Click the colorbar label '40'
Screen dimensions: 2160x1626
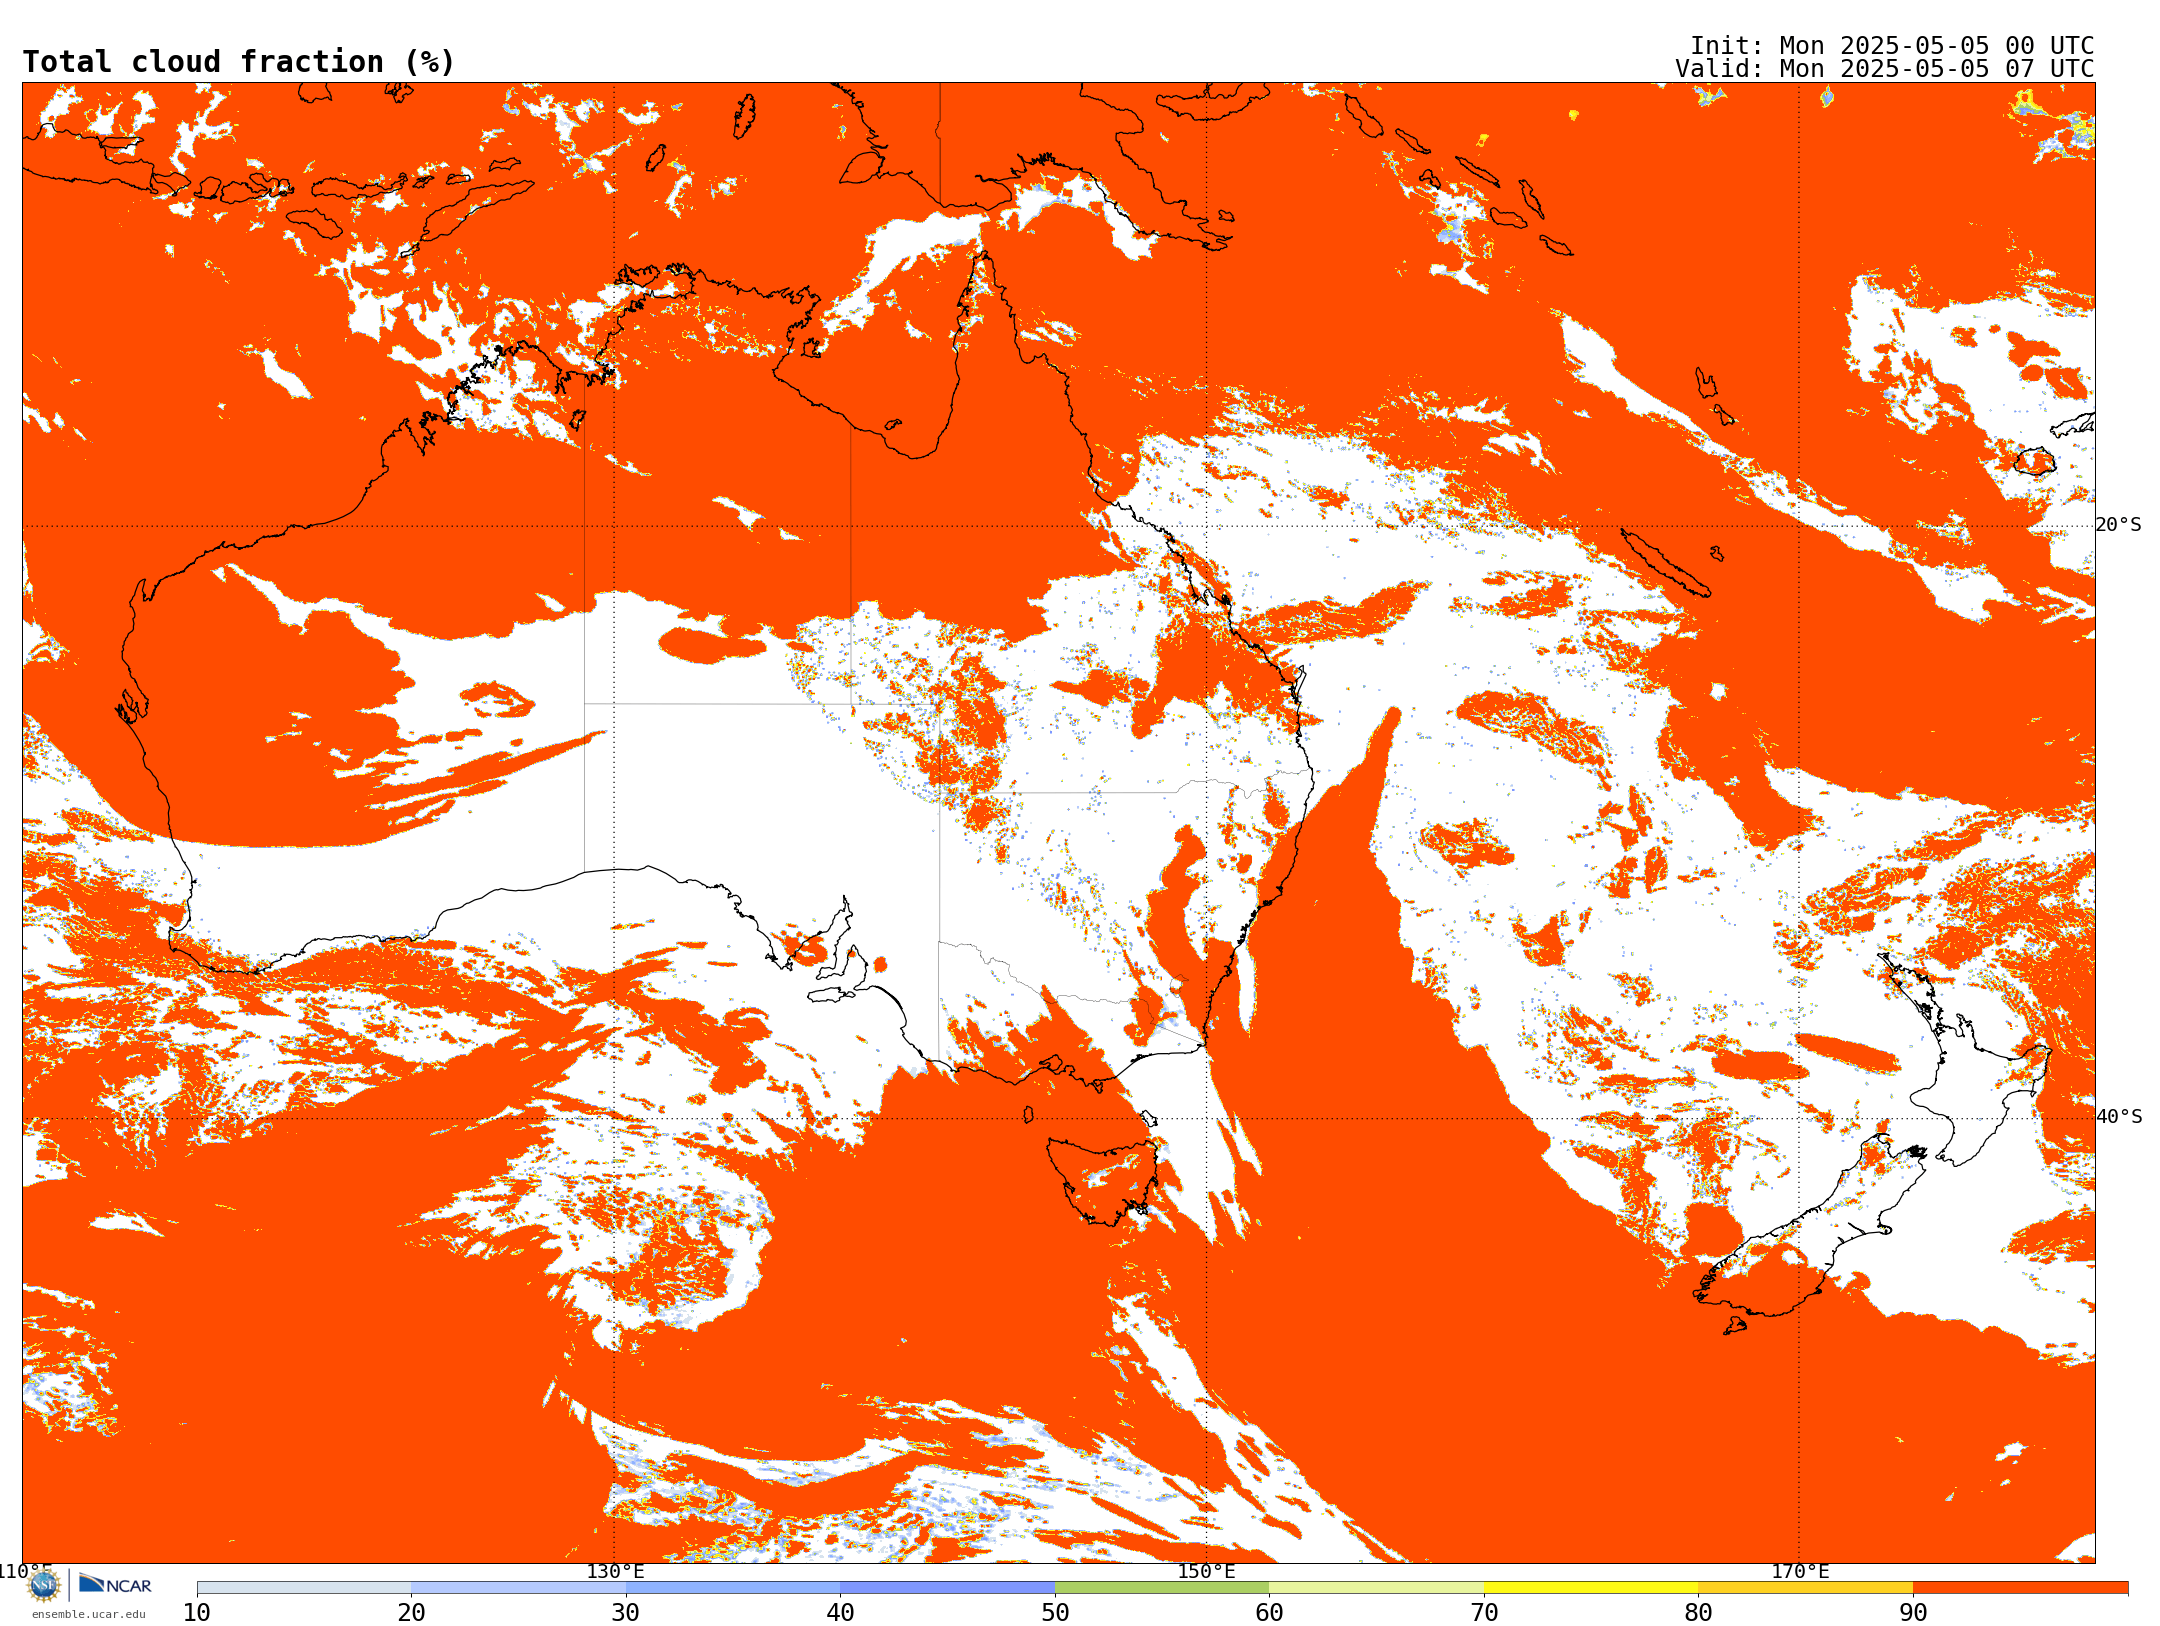[x=840, y=1612]
